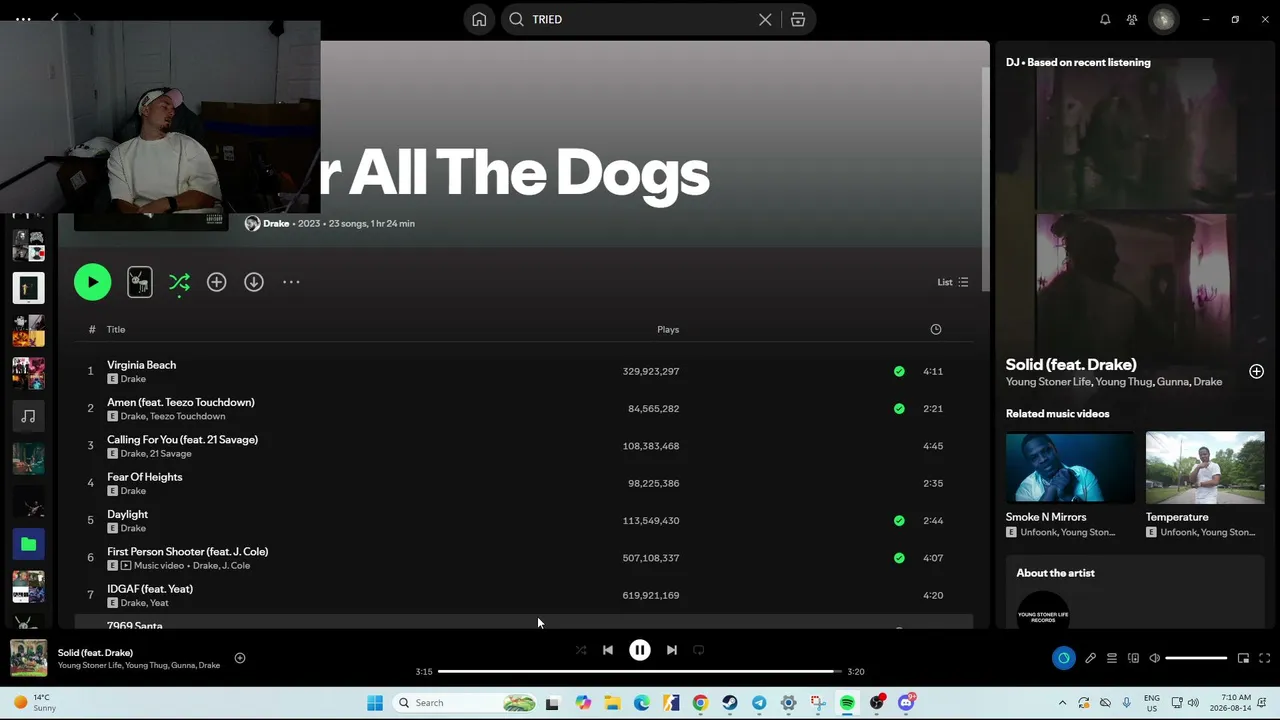The height and width of the screenshot is (720, 1280).
Task: Toggle repeat in player bar
Action: coord(699,650)
